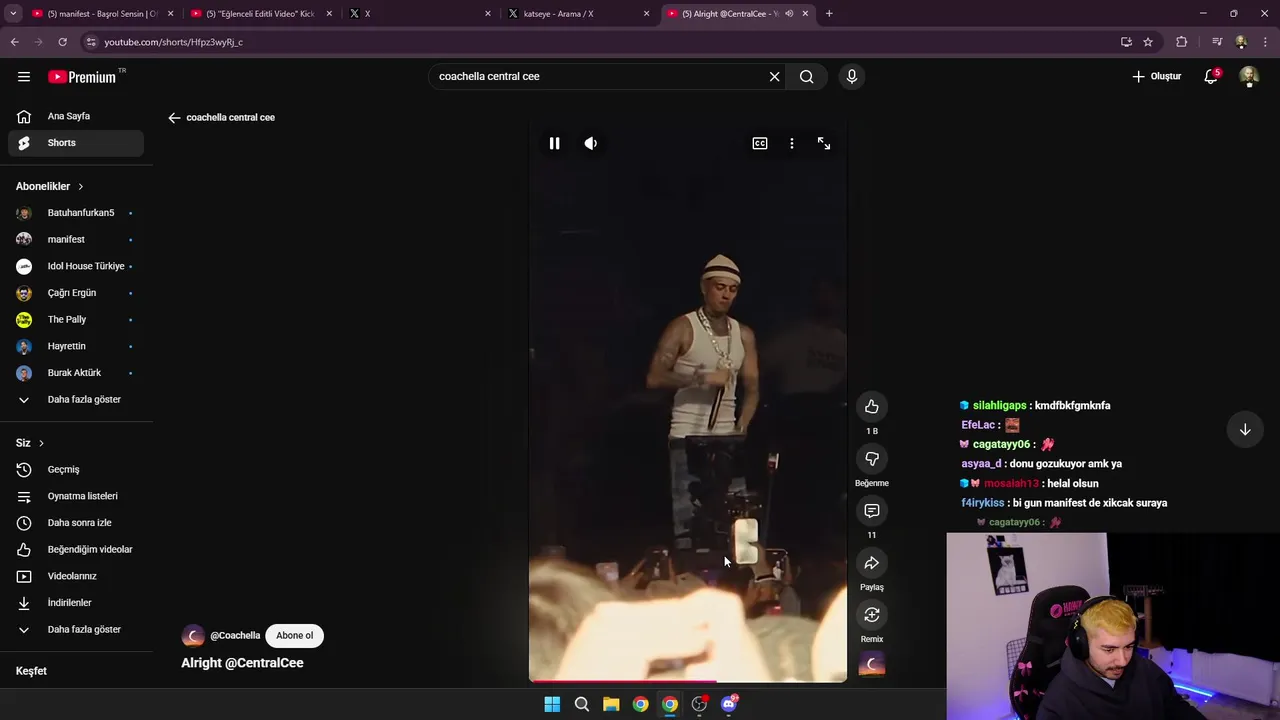1280x720 pixels.
Task: Open the Coachella channel avatar
Action: pyautogui.click(x=193, y=636)
